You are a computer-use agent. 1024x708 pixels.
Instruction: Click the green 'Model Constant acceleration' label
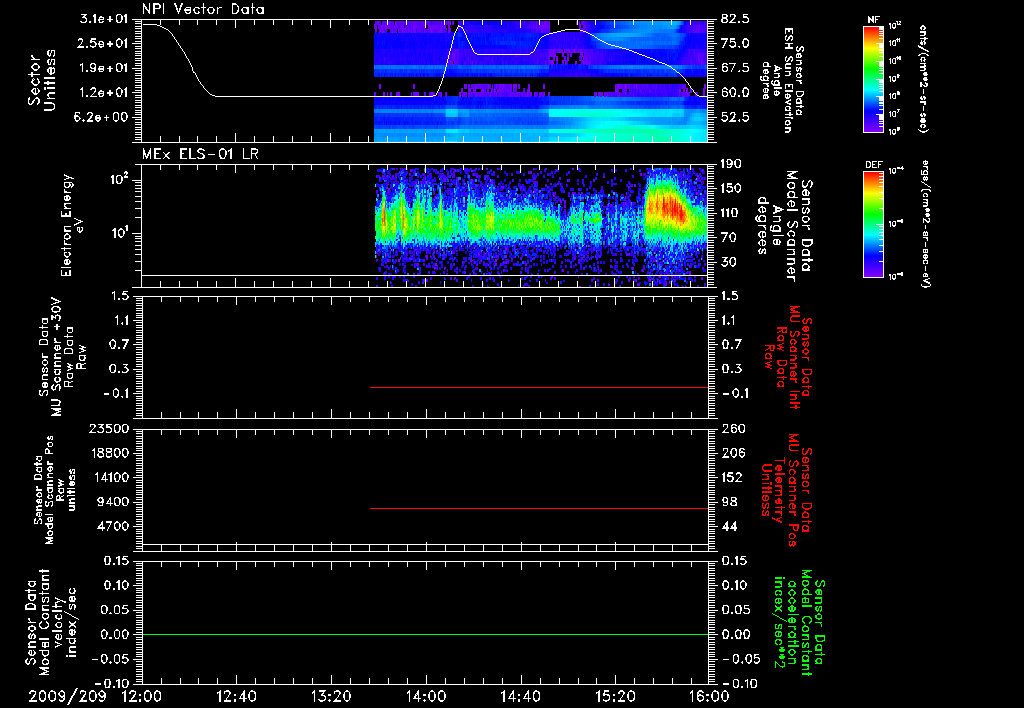[x=799, y=620]
